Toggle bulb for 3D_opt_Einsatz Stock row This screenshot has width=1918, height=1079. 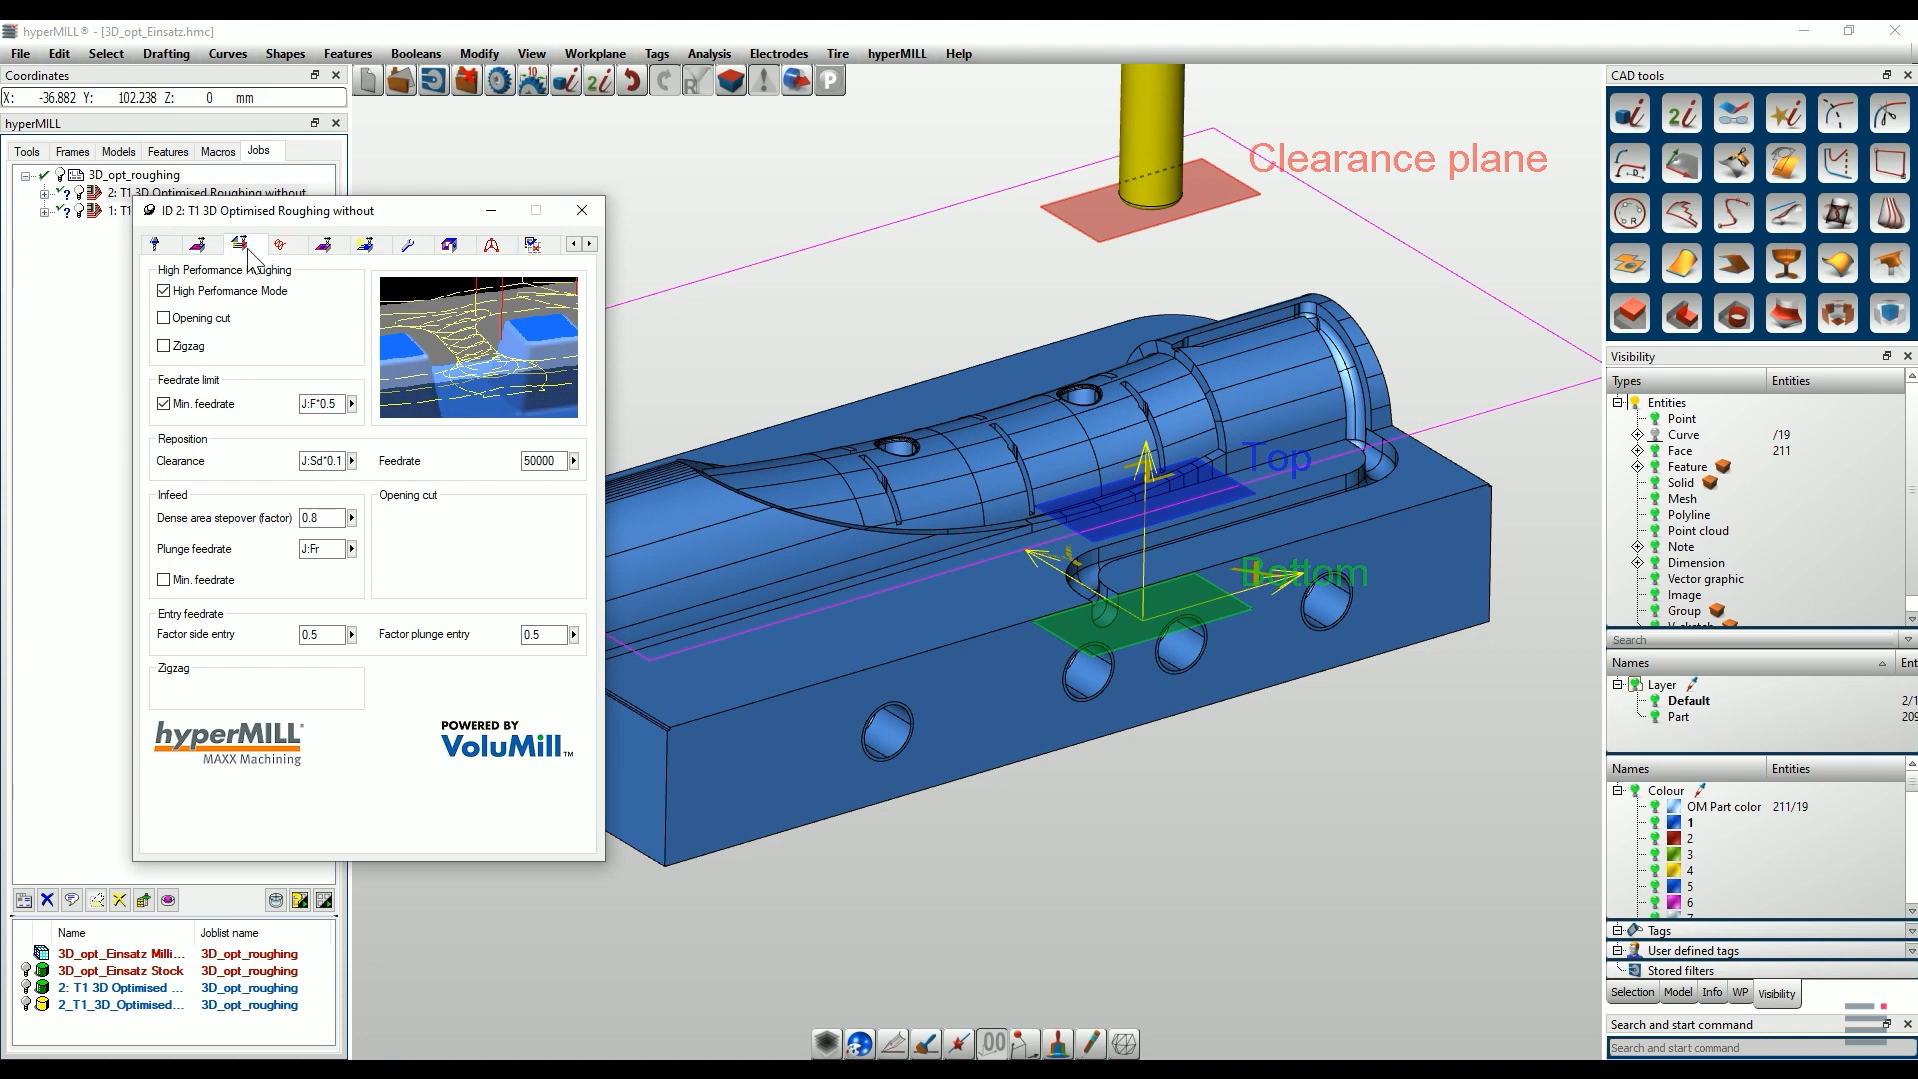tap(27, 971)
